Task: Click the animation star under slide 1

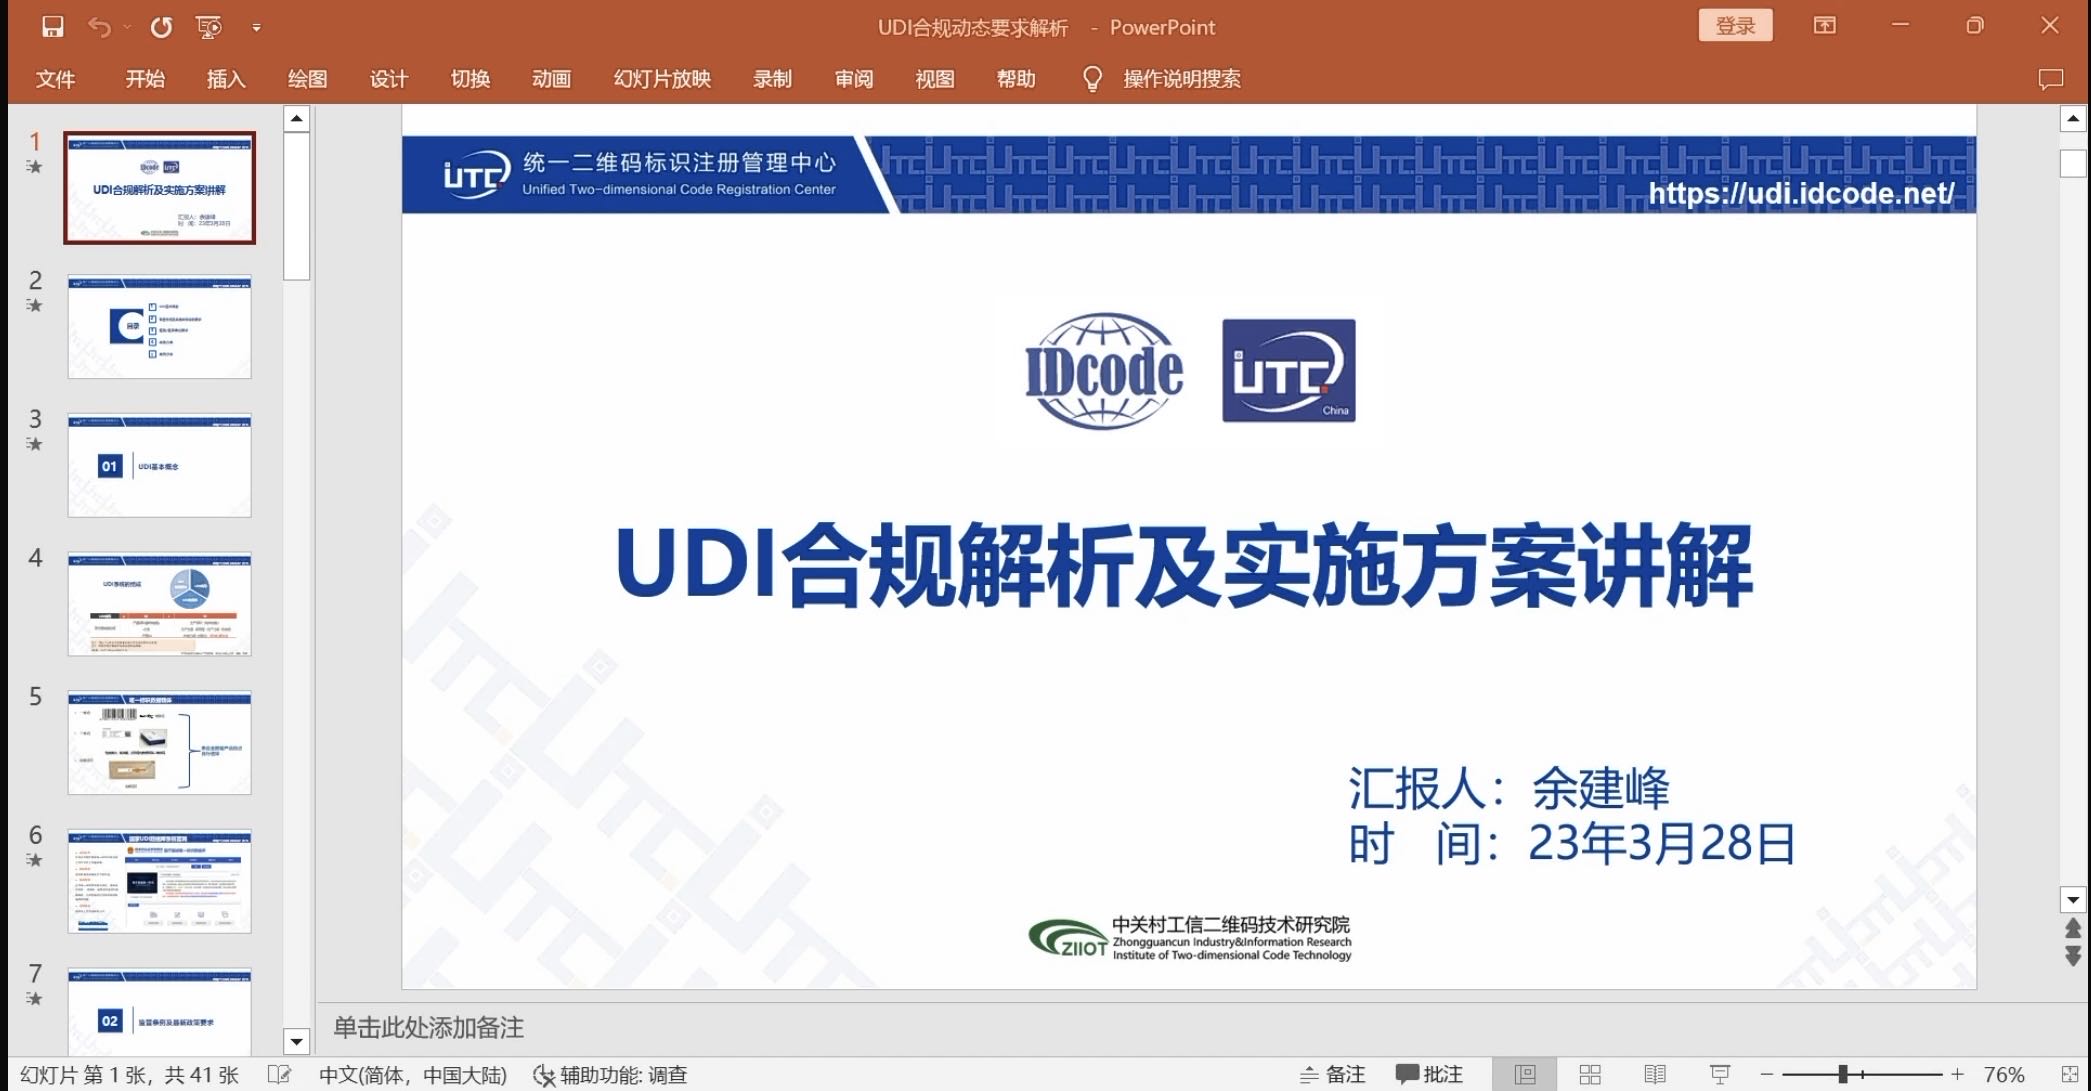Action: coord(35,167)
